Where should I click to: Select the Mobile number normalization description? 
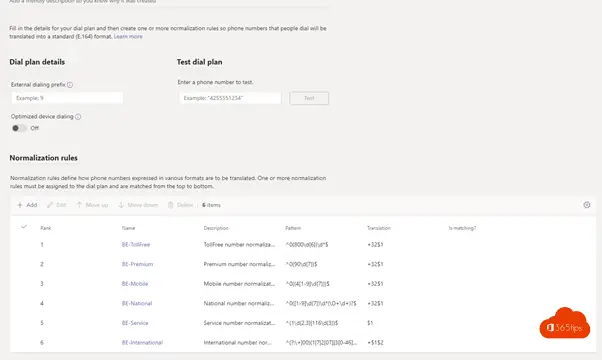239,284
